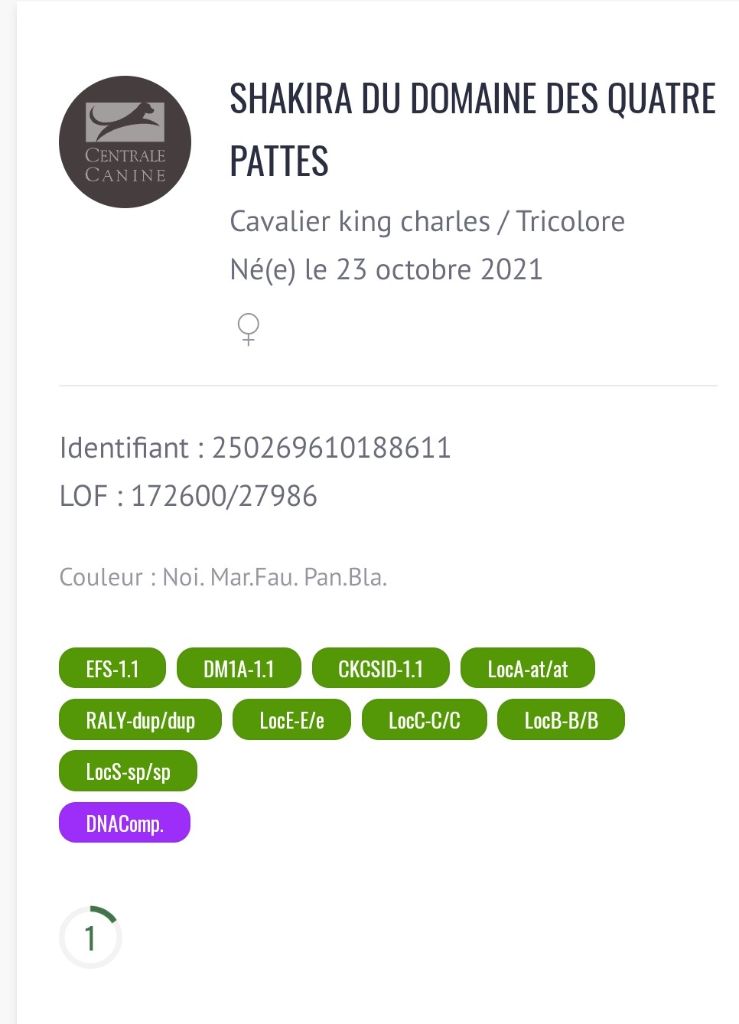Viewport: 739px width, 1024px height.
Task: Click the circular progress indicator showing 1
Action: click(x=90, y=938)
